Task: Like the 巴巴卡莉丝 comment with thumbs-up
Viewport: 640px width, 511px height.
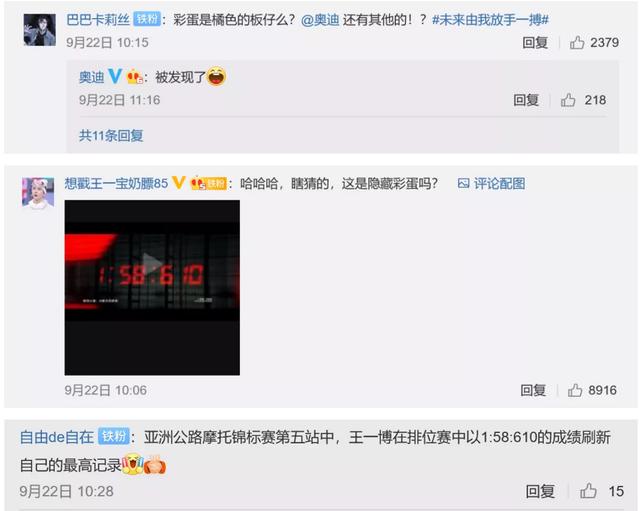Action: (x=577, y=42)
